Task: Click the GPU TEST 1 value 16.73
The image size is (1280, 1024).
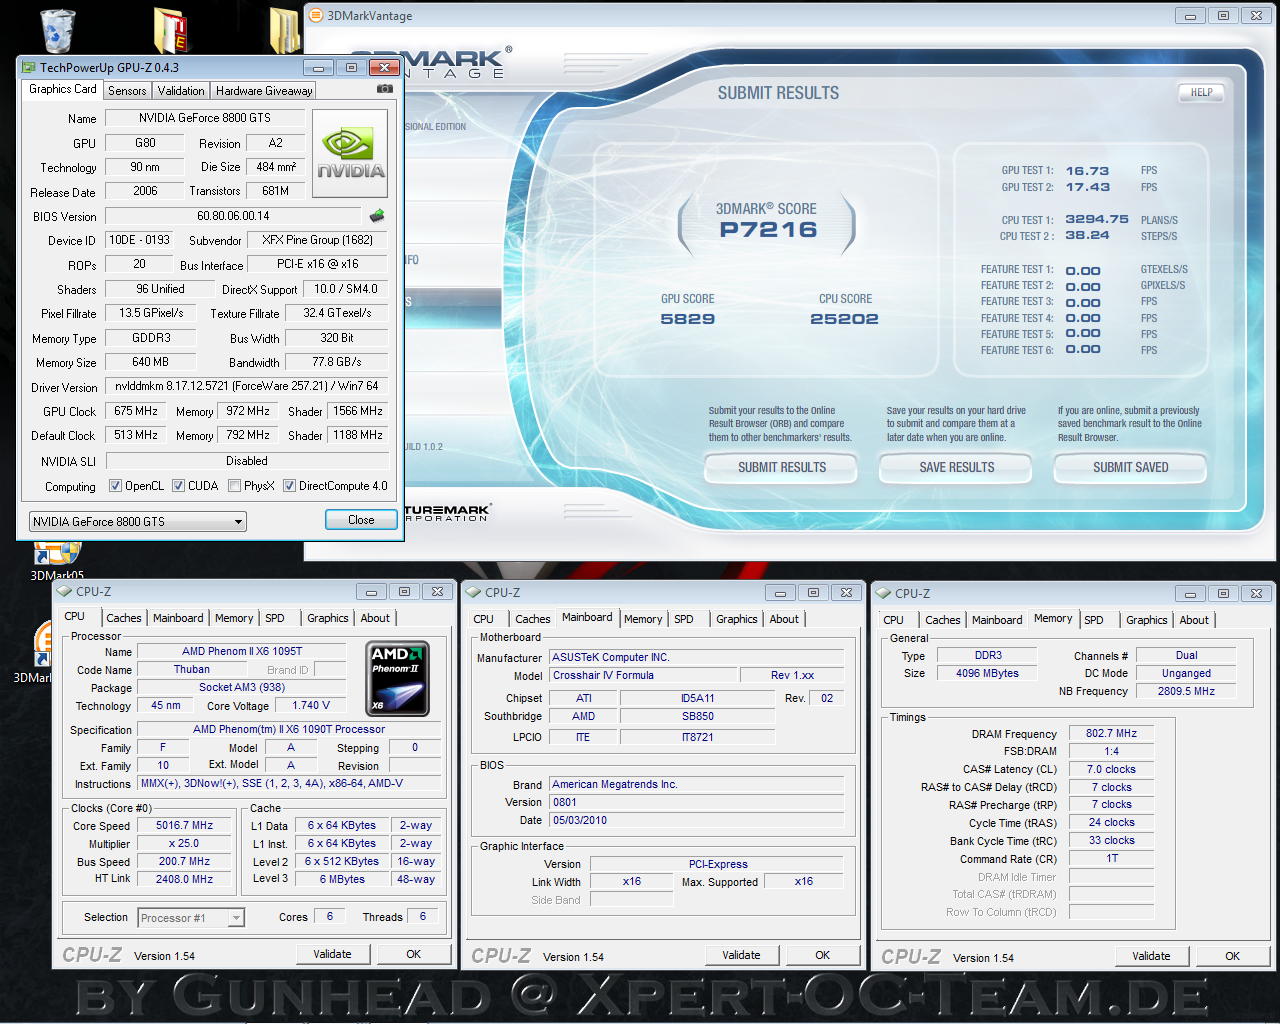Action: (x=1087, y=171)
